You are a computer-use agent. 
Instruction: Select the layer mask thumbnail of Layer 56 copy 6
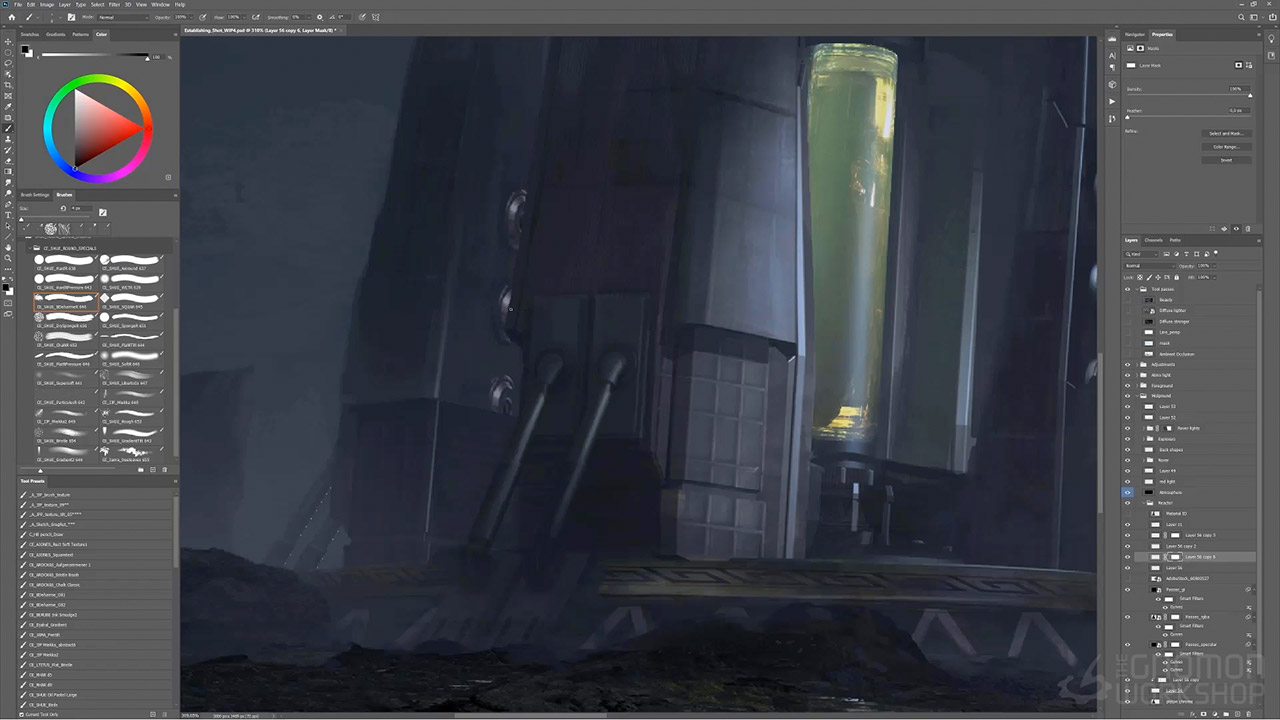(1175, 557)
